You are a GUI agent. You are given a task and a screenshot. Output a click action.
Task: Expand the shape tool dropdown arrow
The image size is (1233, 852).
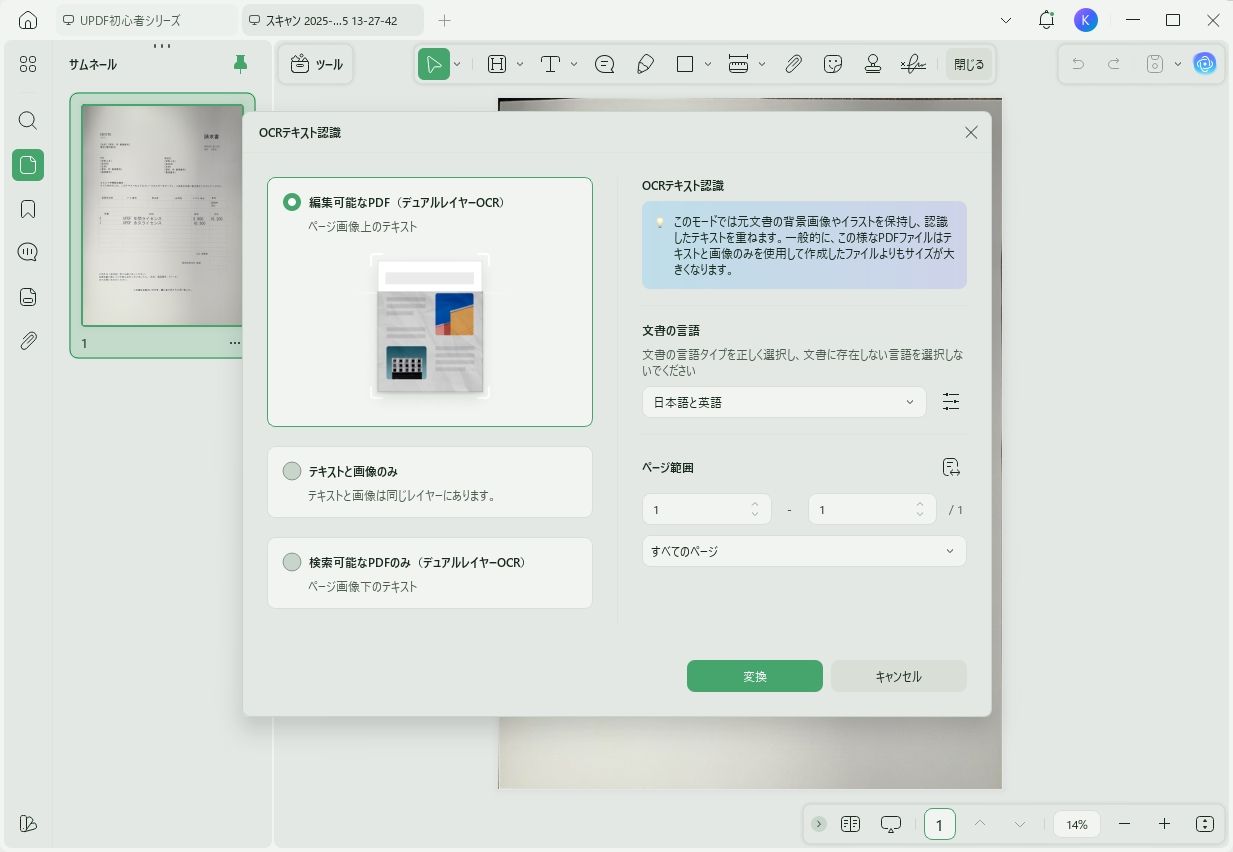click(708, 64)
